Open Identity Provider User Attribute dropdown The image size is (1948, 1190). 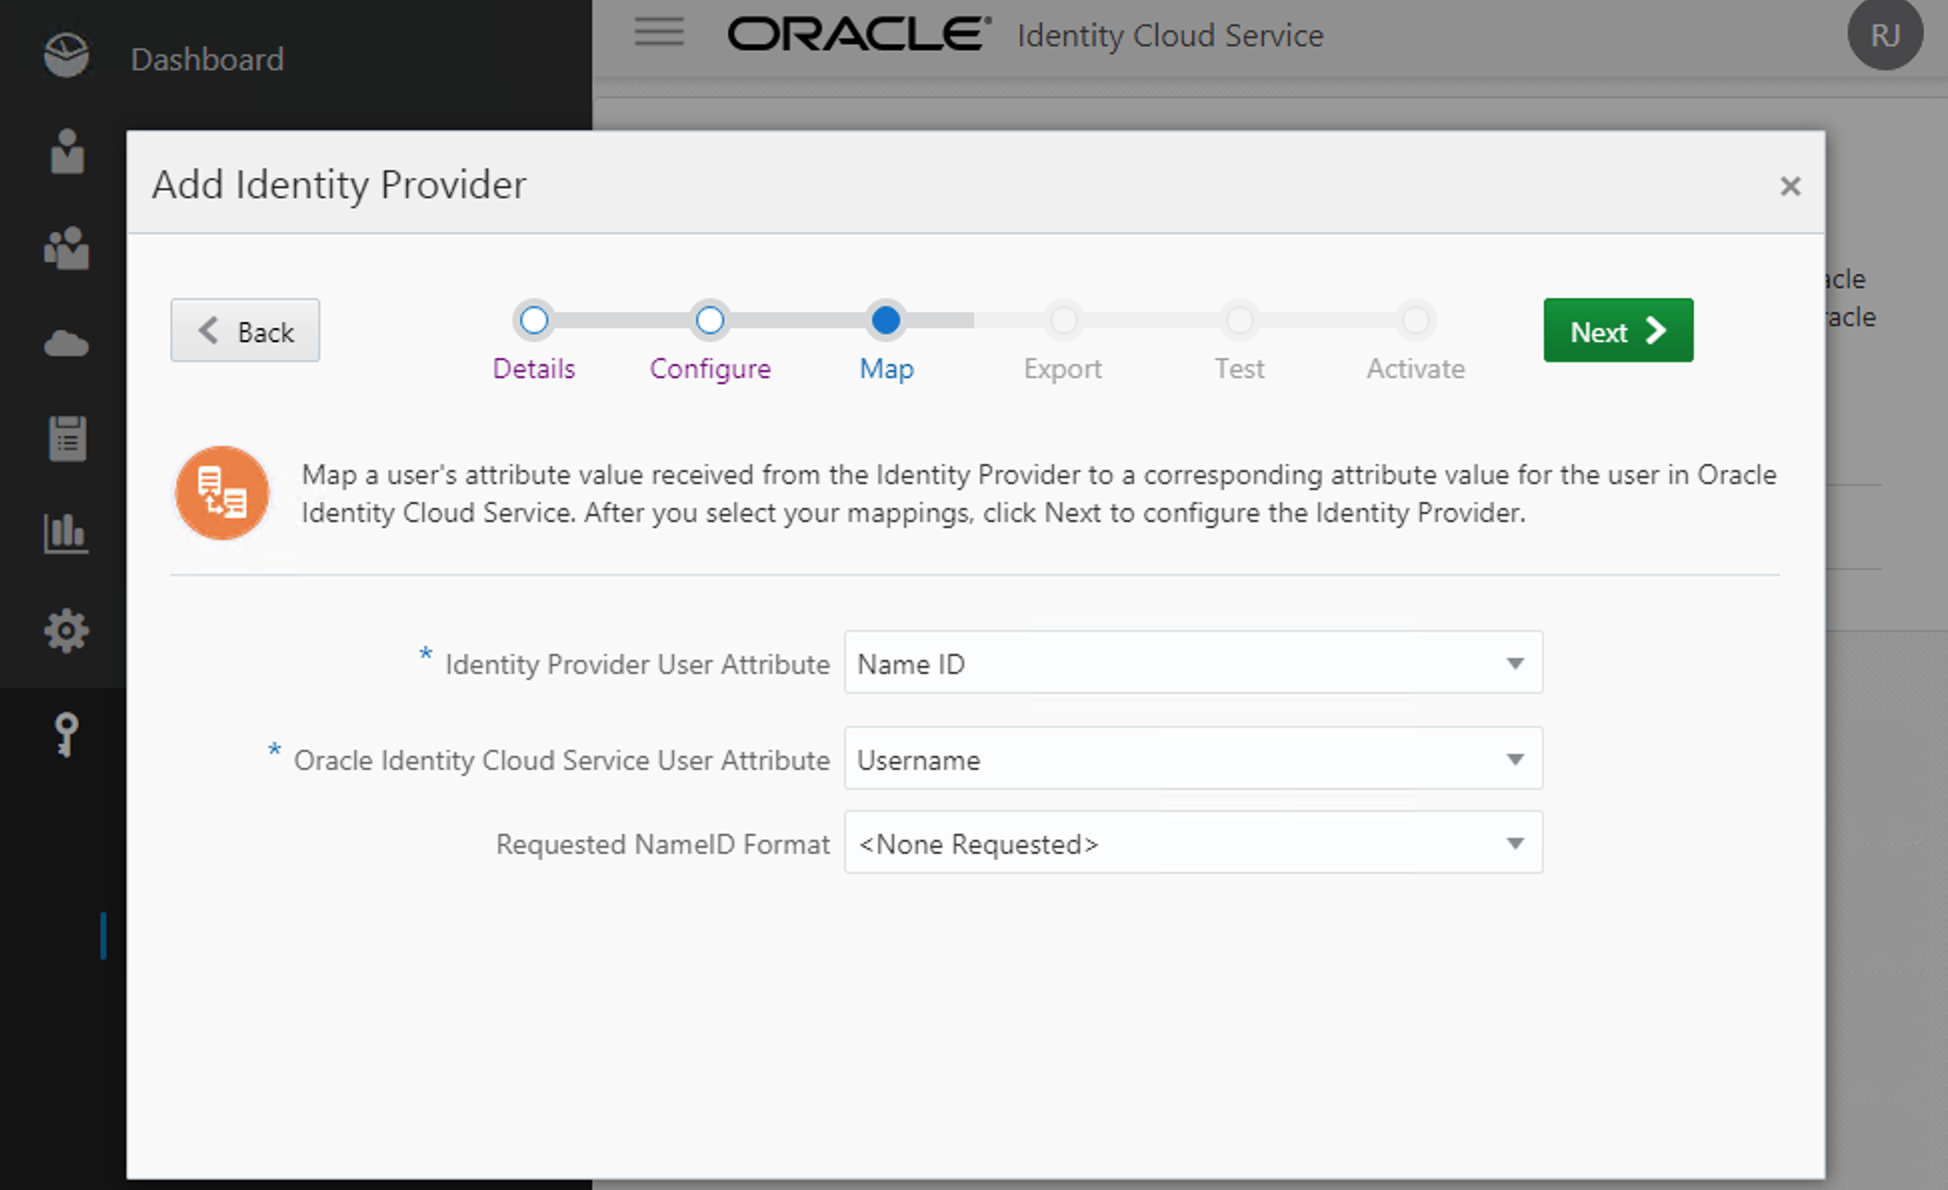[1193, 662]
